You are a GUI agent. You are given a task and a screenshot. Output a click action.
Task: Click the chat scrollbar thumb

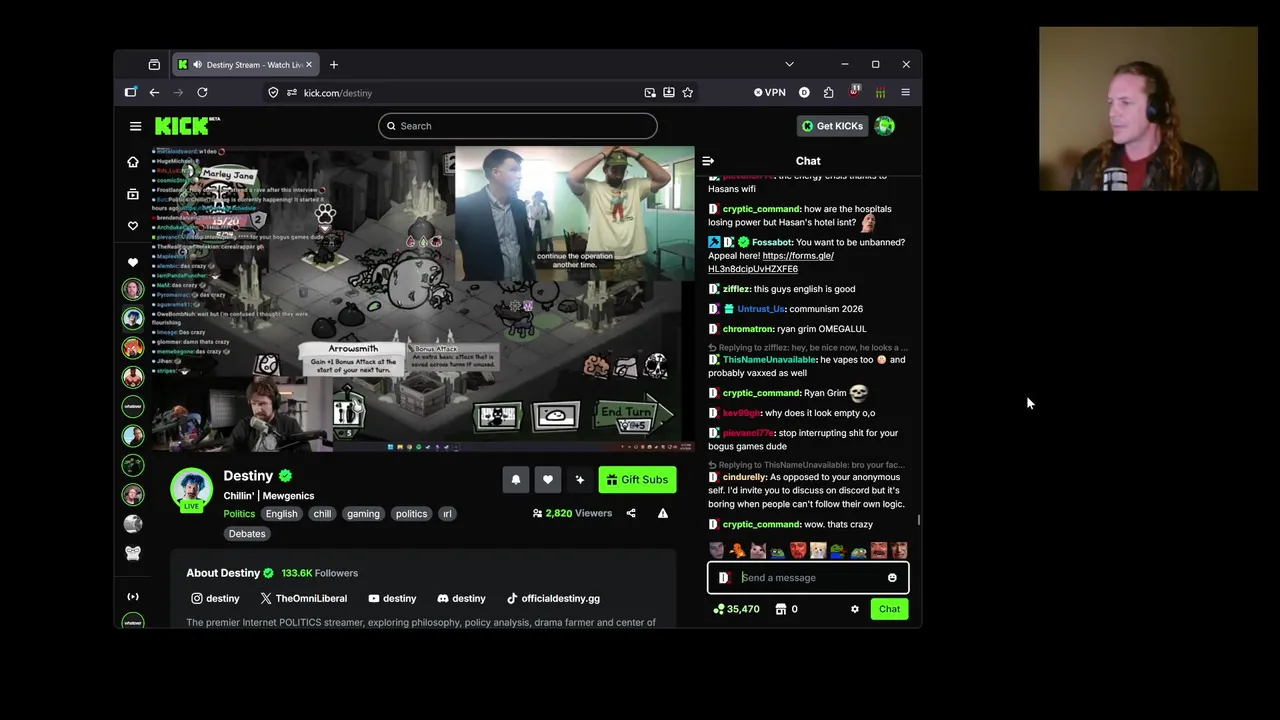click(x=918, y=519)
